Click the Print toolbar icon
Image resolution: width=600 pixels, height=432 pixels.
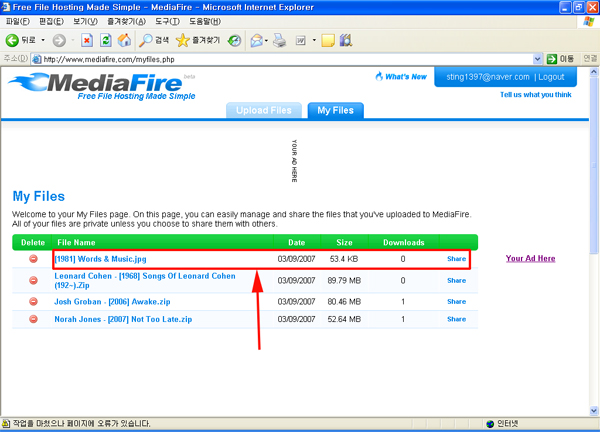click(x=280, y=40)
